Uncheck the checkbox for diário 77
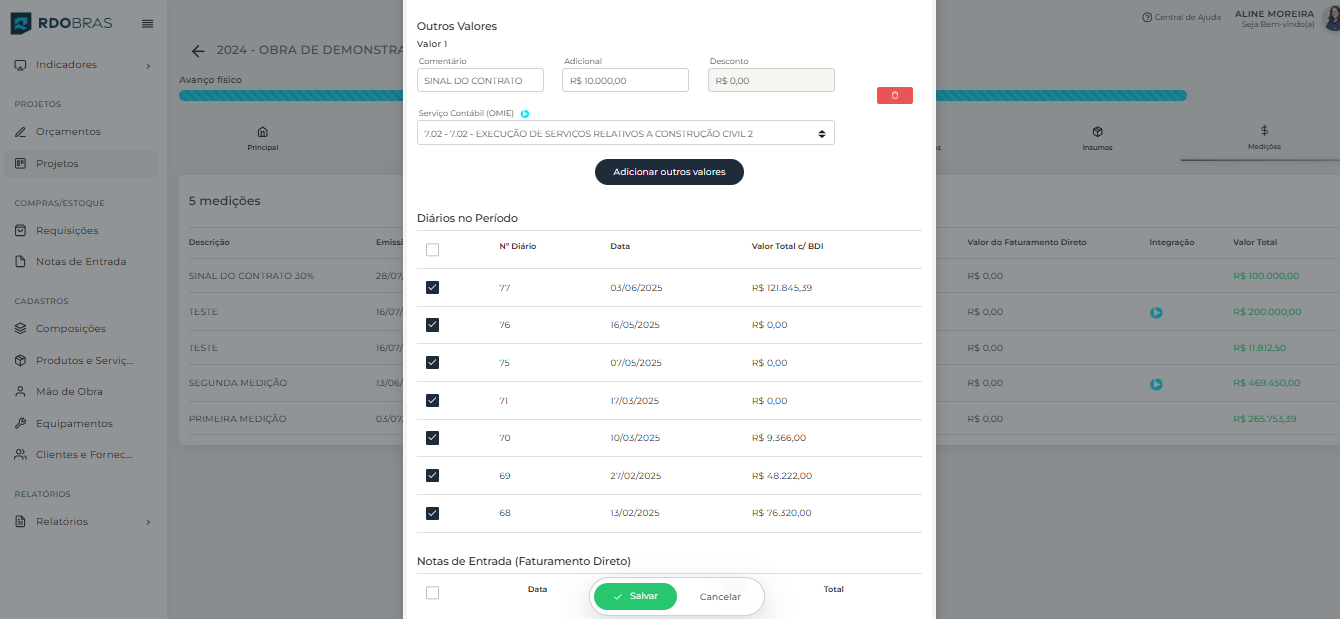1340x619 pixels. pos(432,288)
